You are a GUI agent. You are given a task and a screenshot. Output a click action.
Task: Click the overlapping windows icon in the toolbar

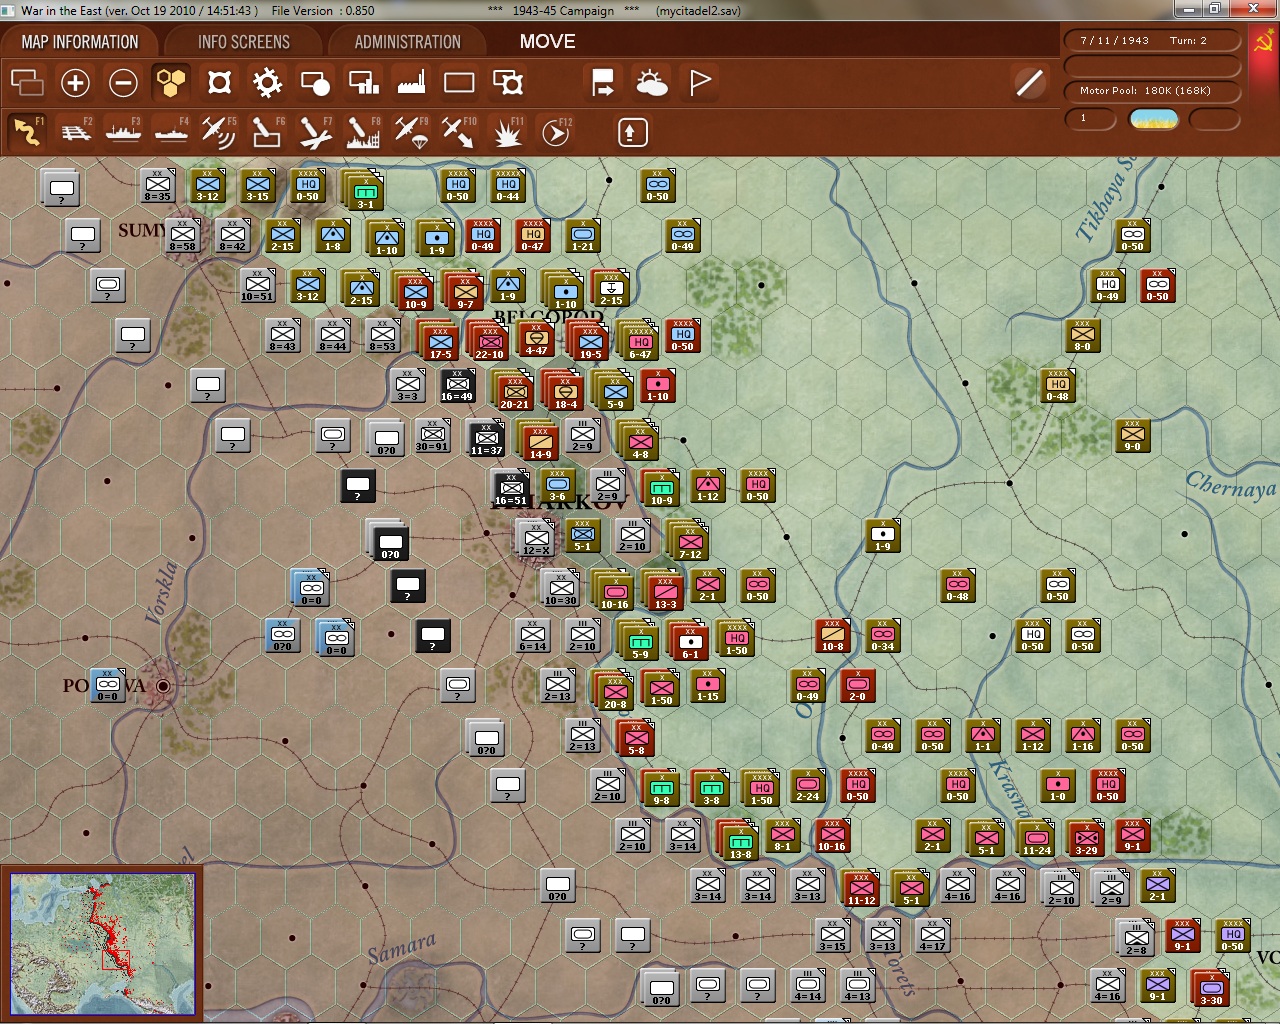click(27, 83)
